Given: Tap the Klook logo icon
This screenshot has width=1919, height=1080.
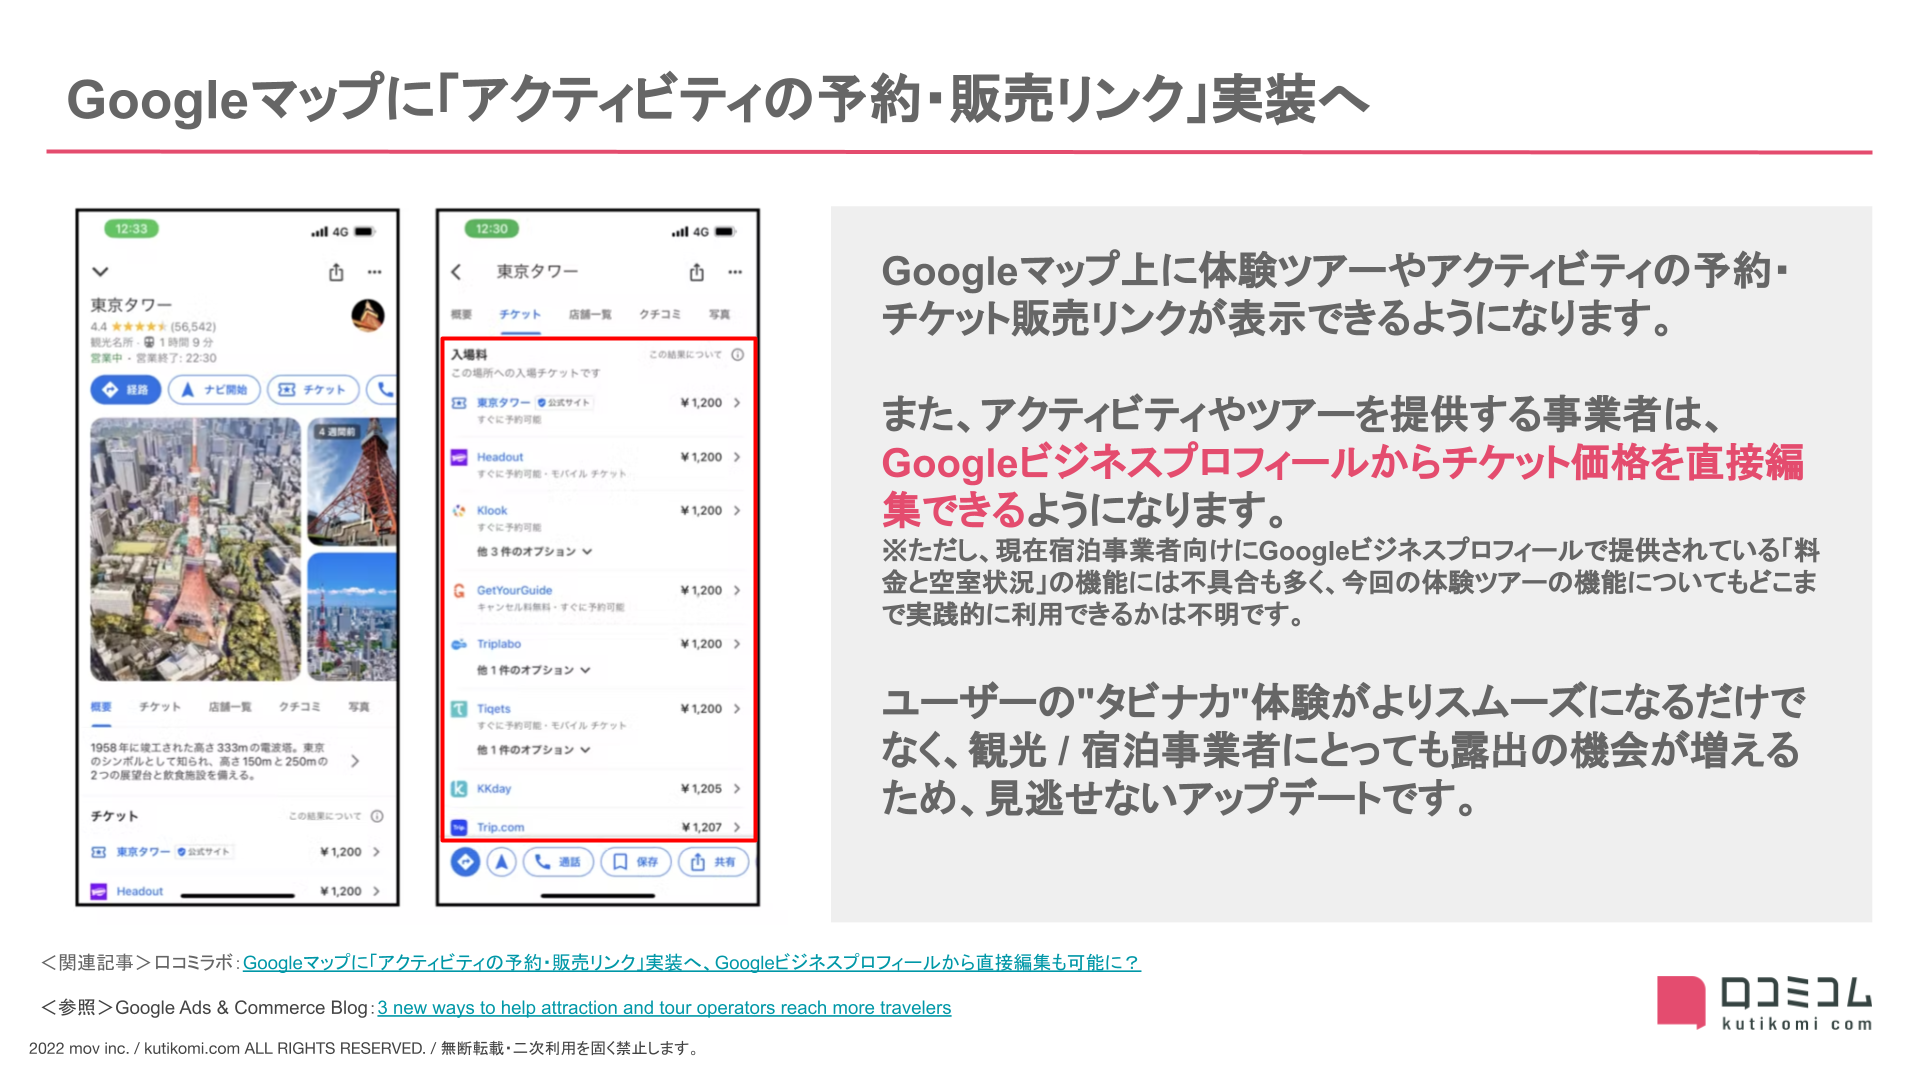Looking at the screenshot, I should click(x=459, y=510).
